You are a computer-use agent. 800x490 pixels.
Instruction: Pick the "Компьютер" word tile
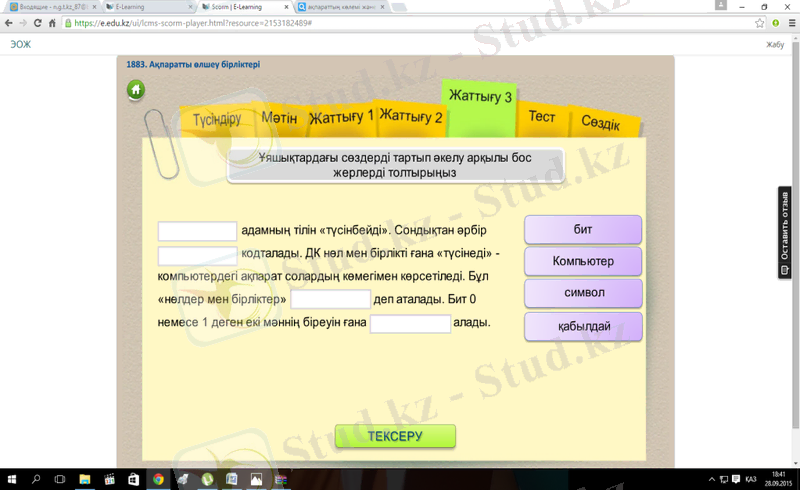583,261
